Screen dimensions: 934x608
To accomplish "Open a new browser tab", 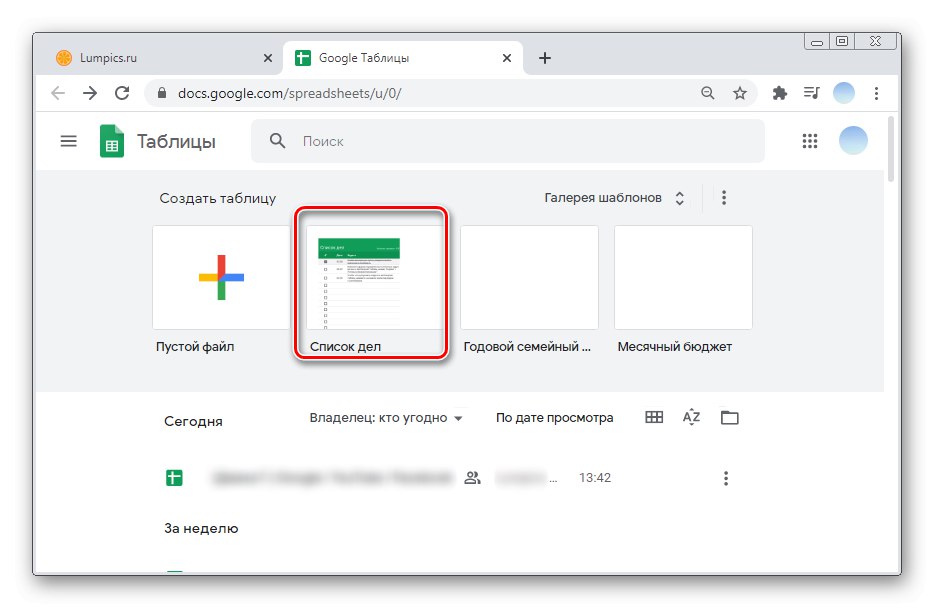I will point(545,58).
